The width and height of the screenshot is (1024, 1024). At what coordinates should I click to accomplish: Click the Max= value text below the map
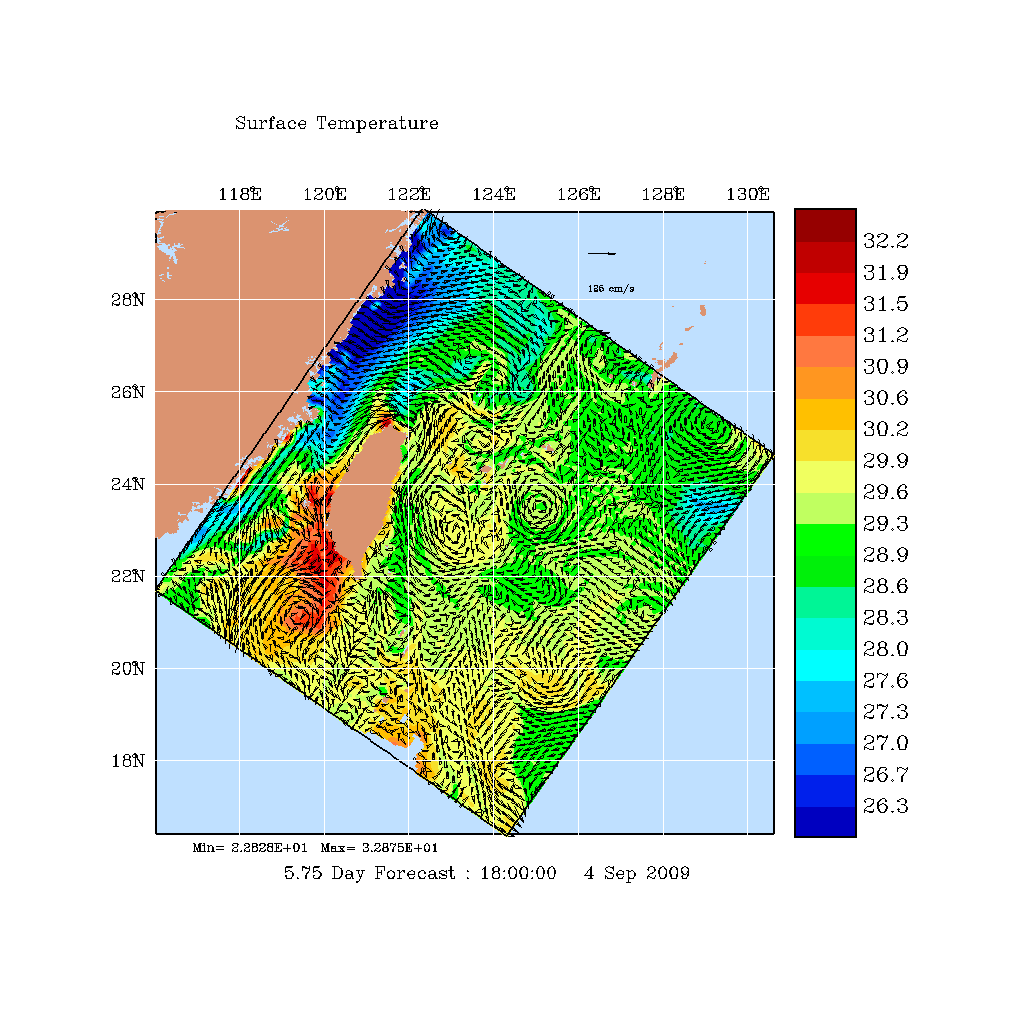tap(379, 848)
